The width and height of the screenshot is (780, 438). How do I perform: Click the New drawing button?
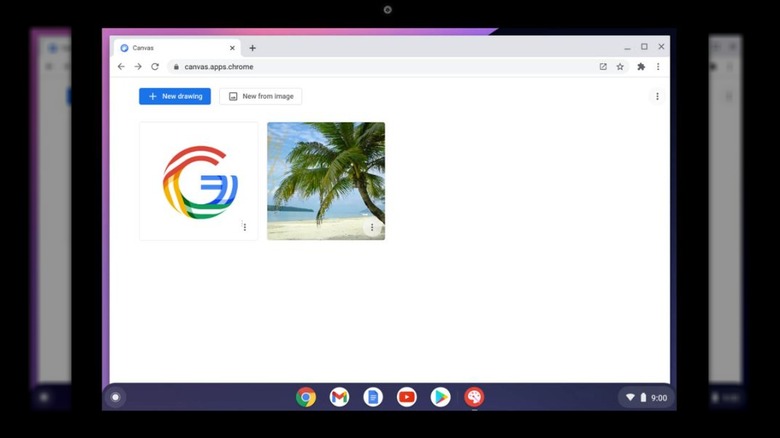click(175, 96)
